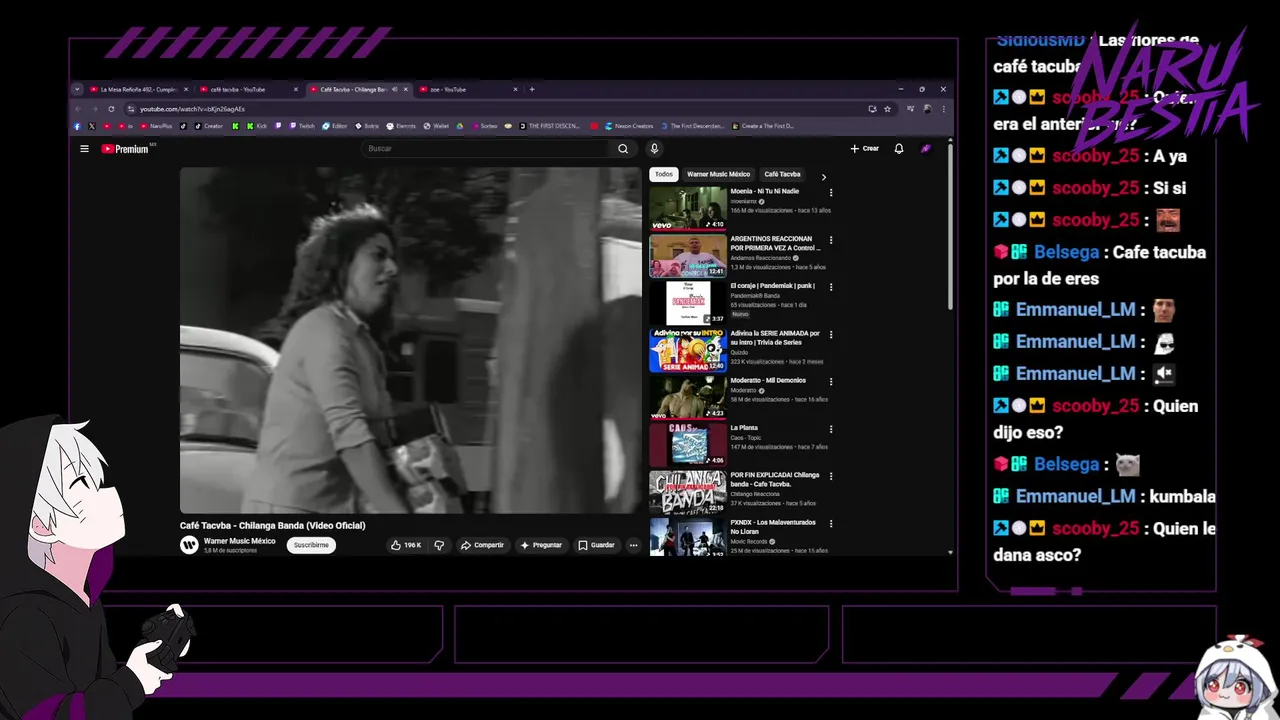Image resolution: width=1280 pixels, height=720 pixels.
Task: Focus the Buscar search field
Action: pos(486,149)
